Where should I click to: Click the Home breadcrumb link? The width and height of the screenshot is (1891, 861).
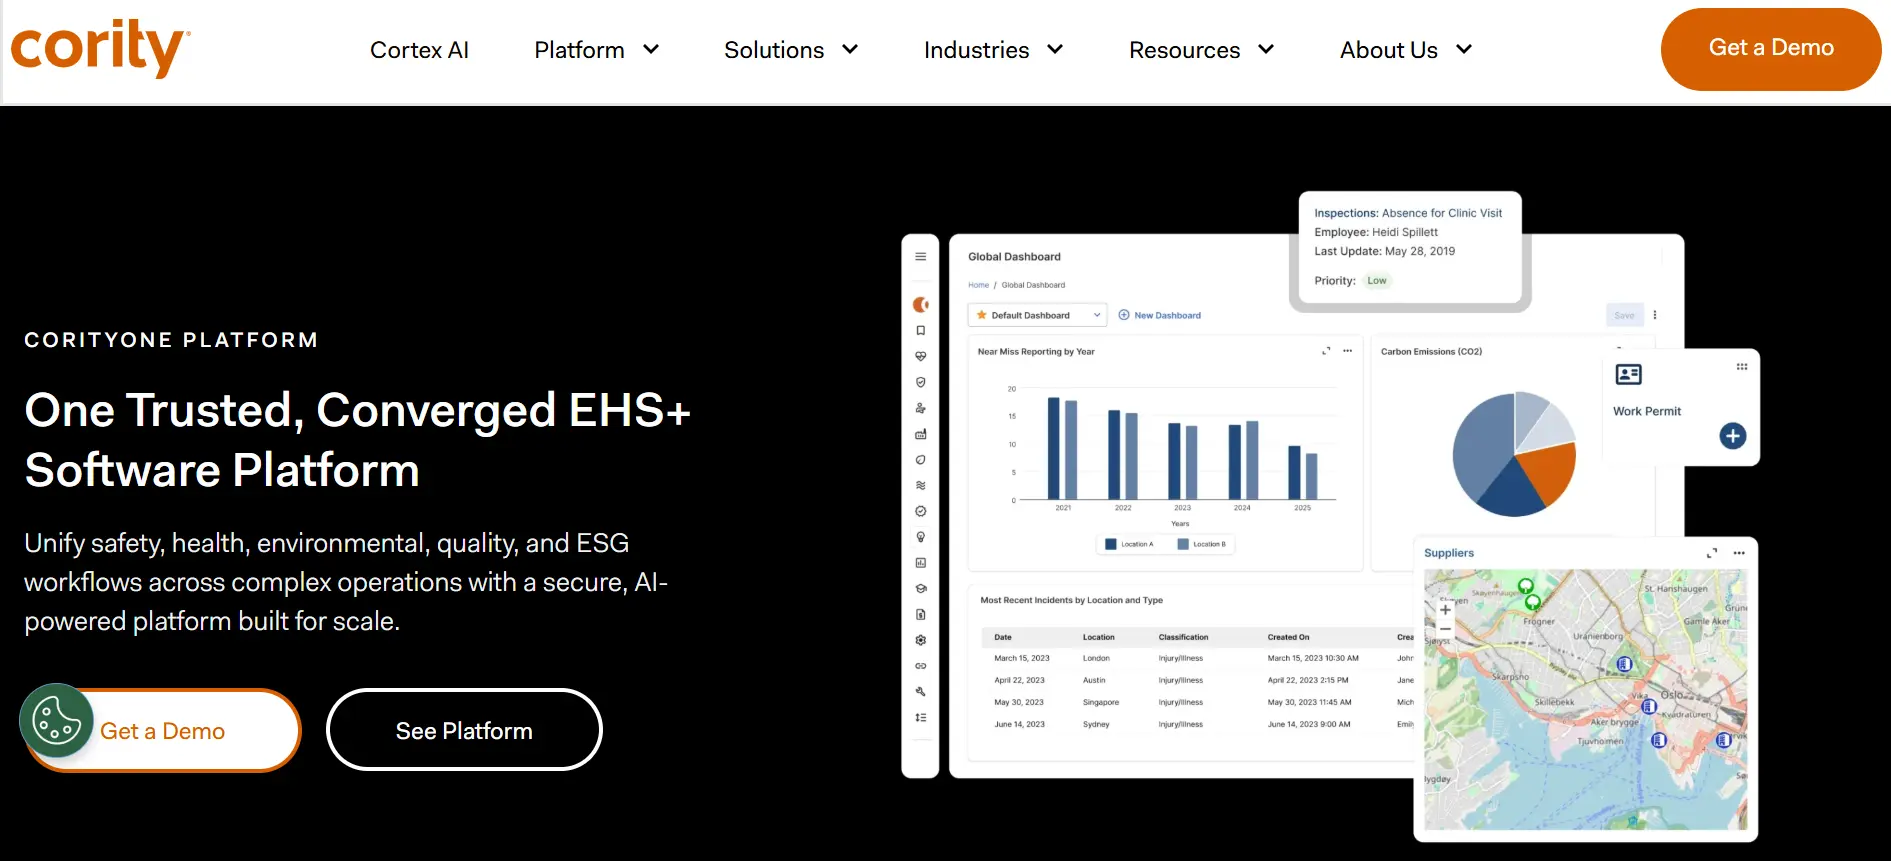(x=978, y=285)
